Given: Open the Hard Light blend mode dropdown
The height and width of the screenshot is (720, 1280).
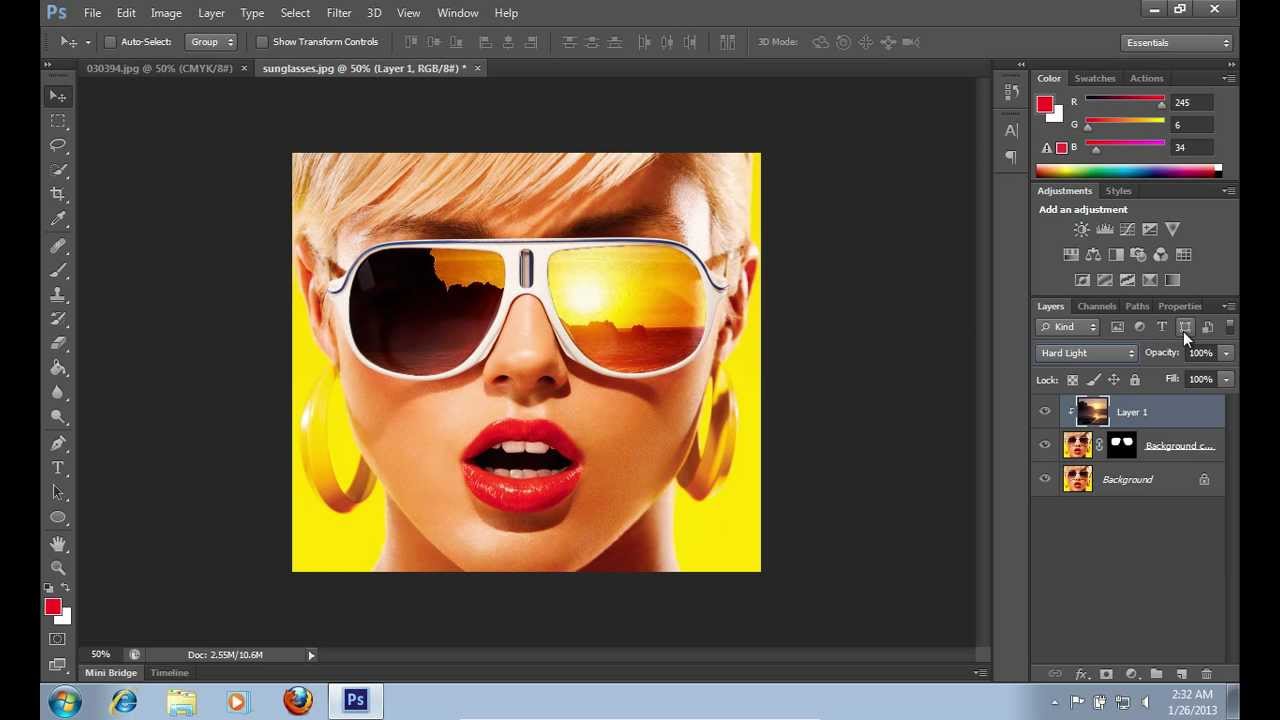Looking at the screenshot, I should (x=1087, y=353).
